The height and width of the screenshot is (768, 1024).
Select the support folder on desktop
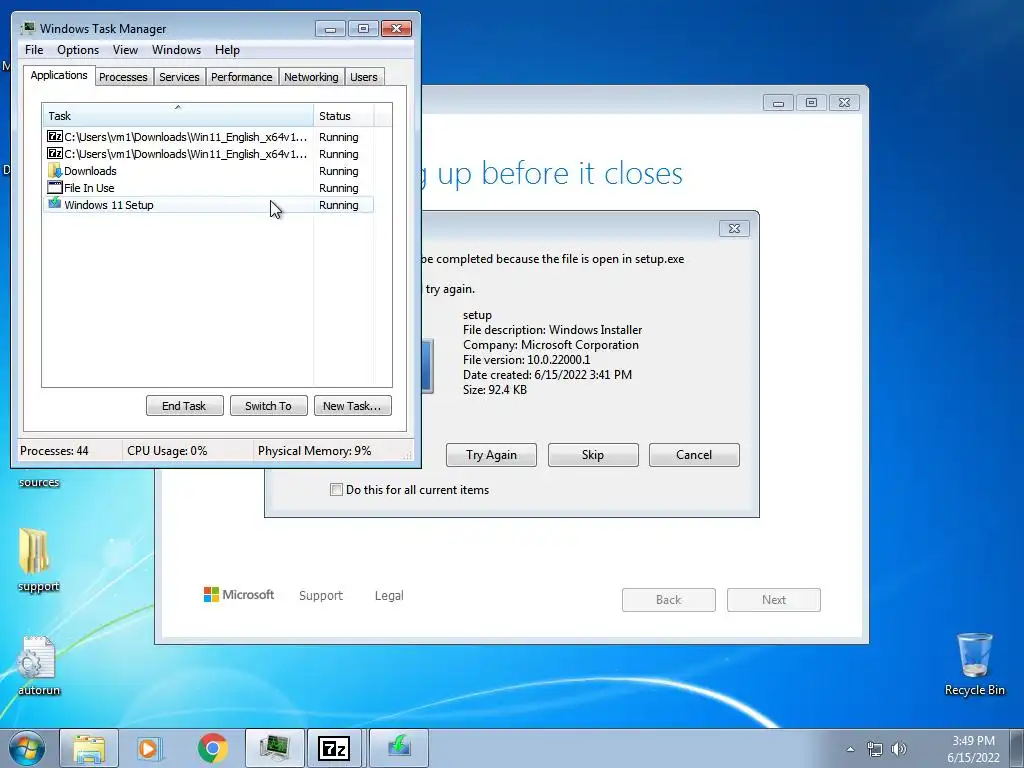(x=39, y=560)
